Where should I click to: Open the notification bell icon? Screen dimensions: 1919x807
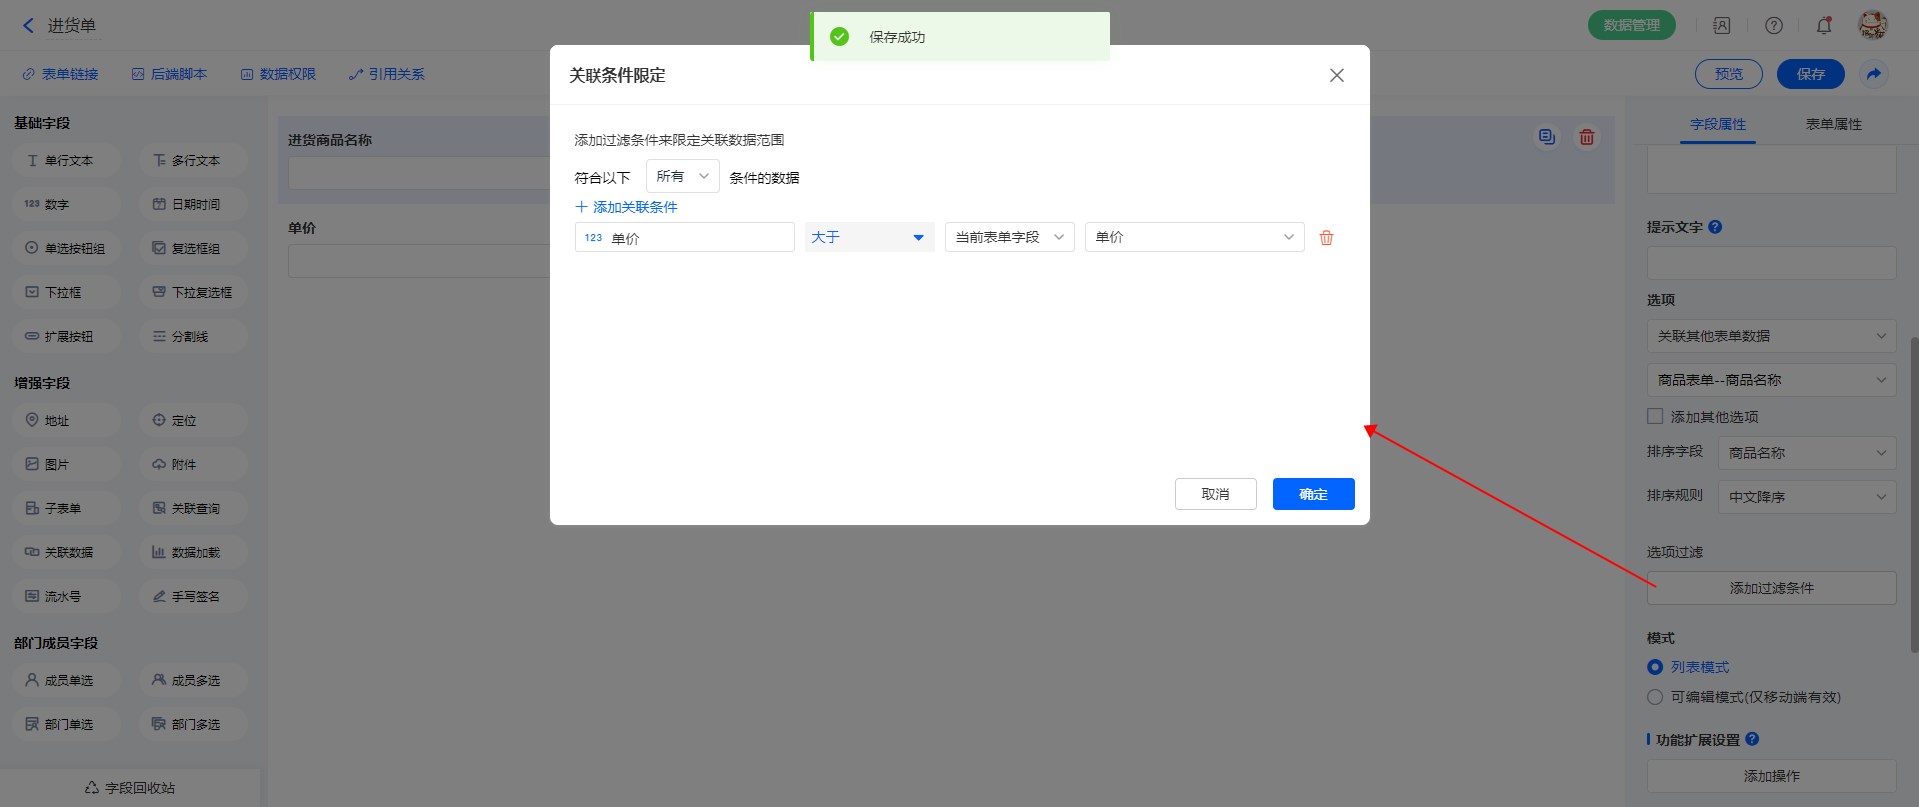click(1823, 26)
